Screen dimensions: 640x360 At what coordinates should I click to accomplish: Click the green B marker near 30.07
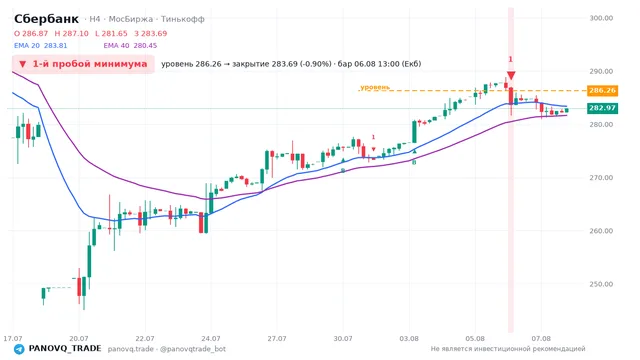343,171
